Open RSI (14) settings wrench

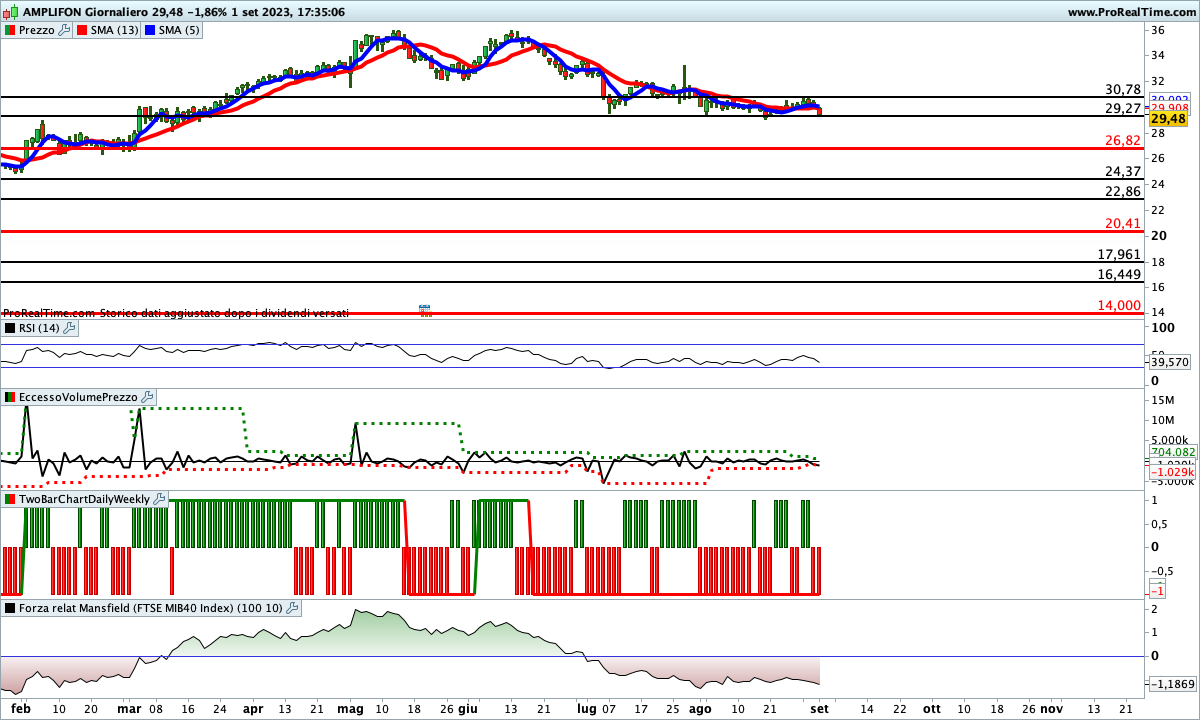tap(69, 327)
